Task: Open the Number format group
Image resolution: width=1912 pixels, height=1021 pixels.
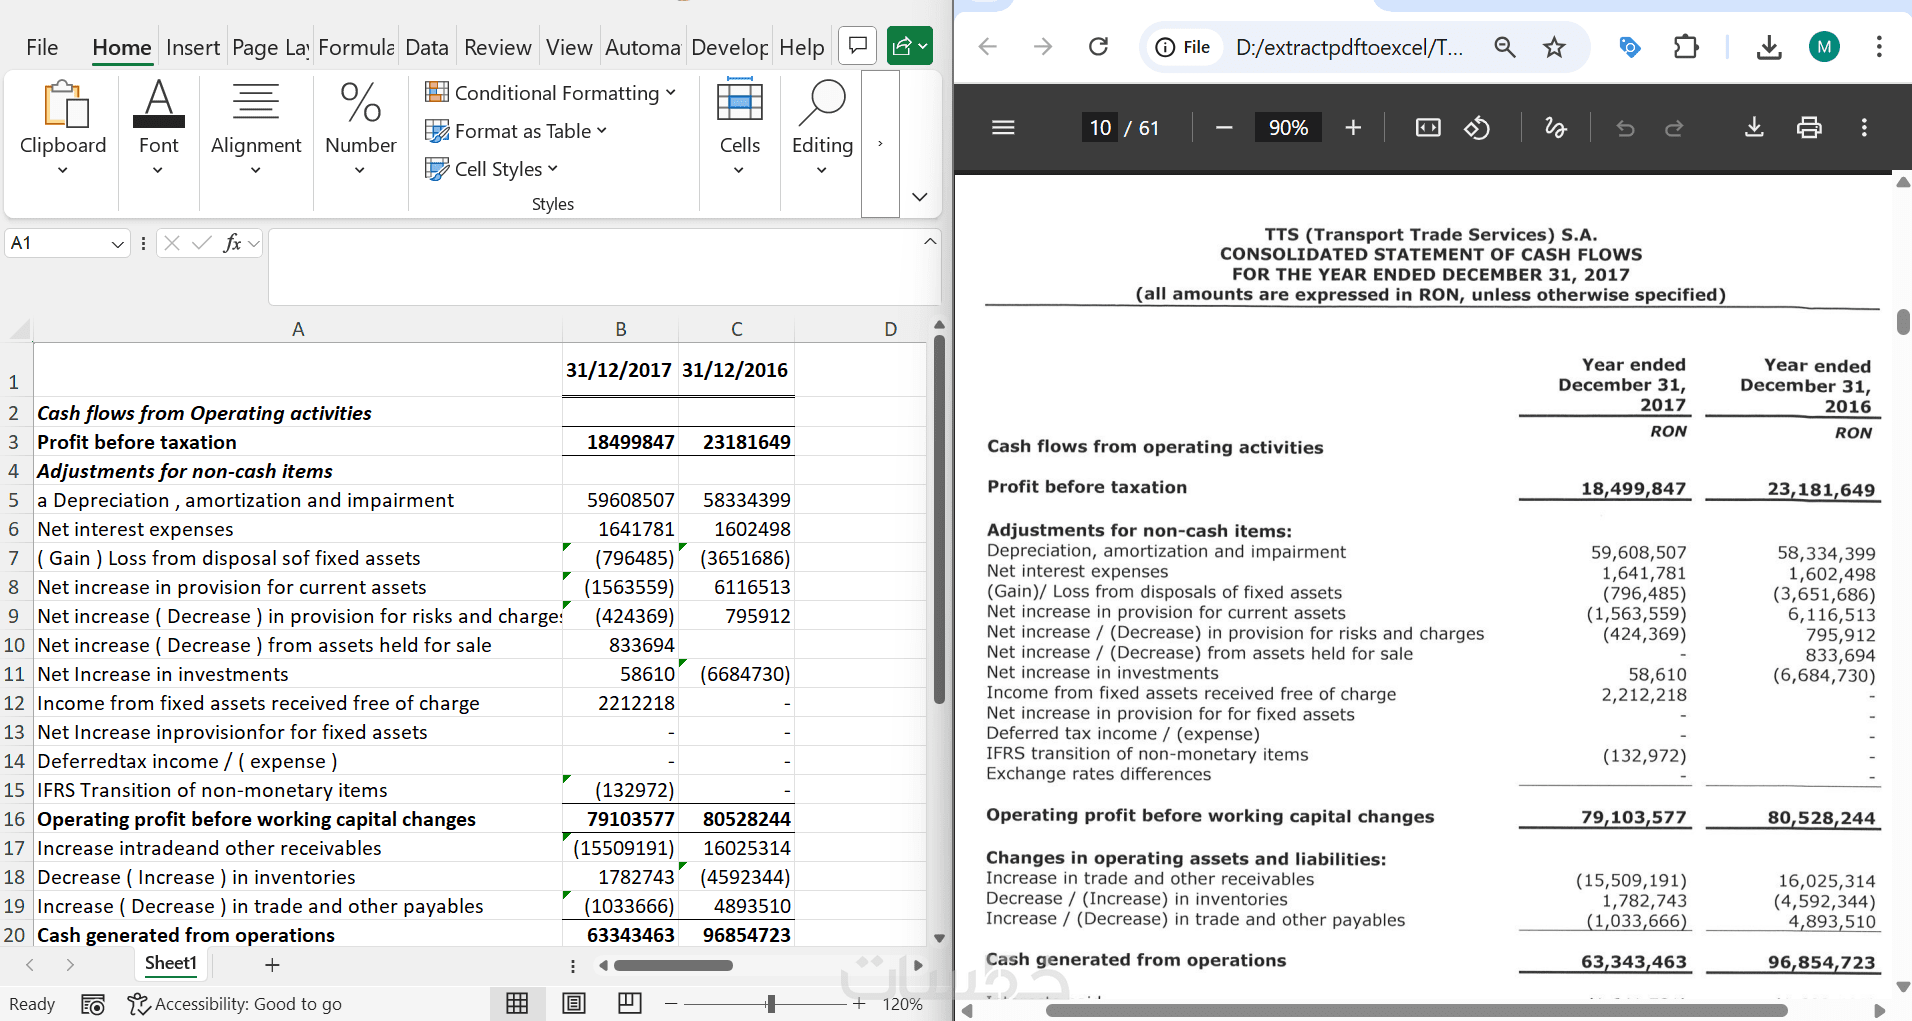Action: 360,128
